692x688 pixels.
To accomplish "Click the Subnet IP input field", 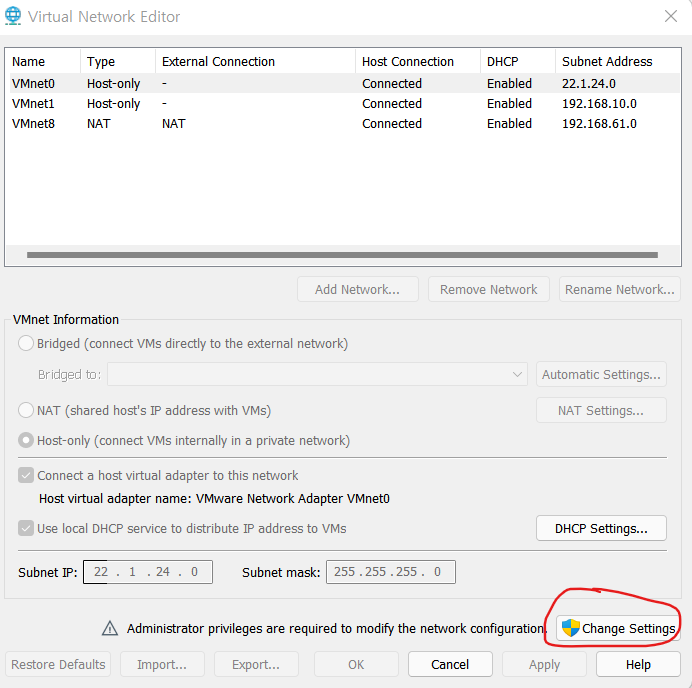I will [x=148, y=572].
